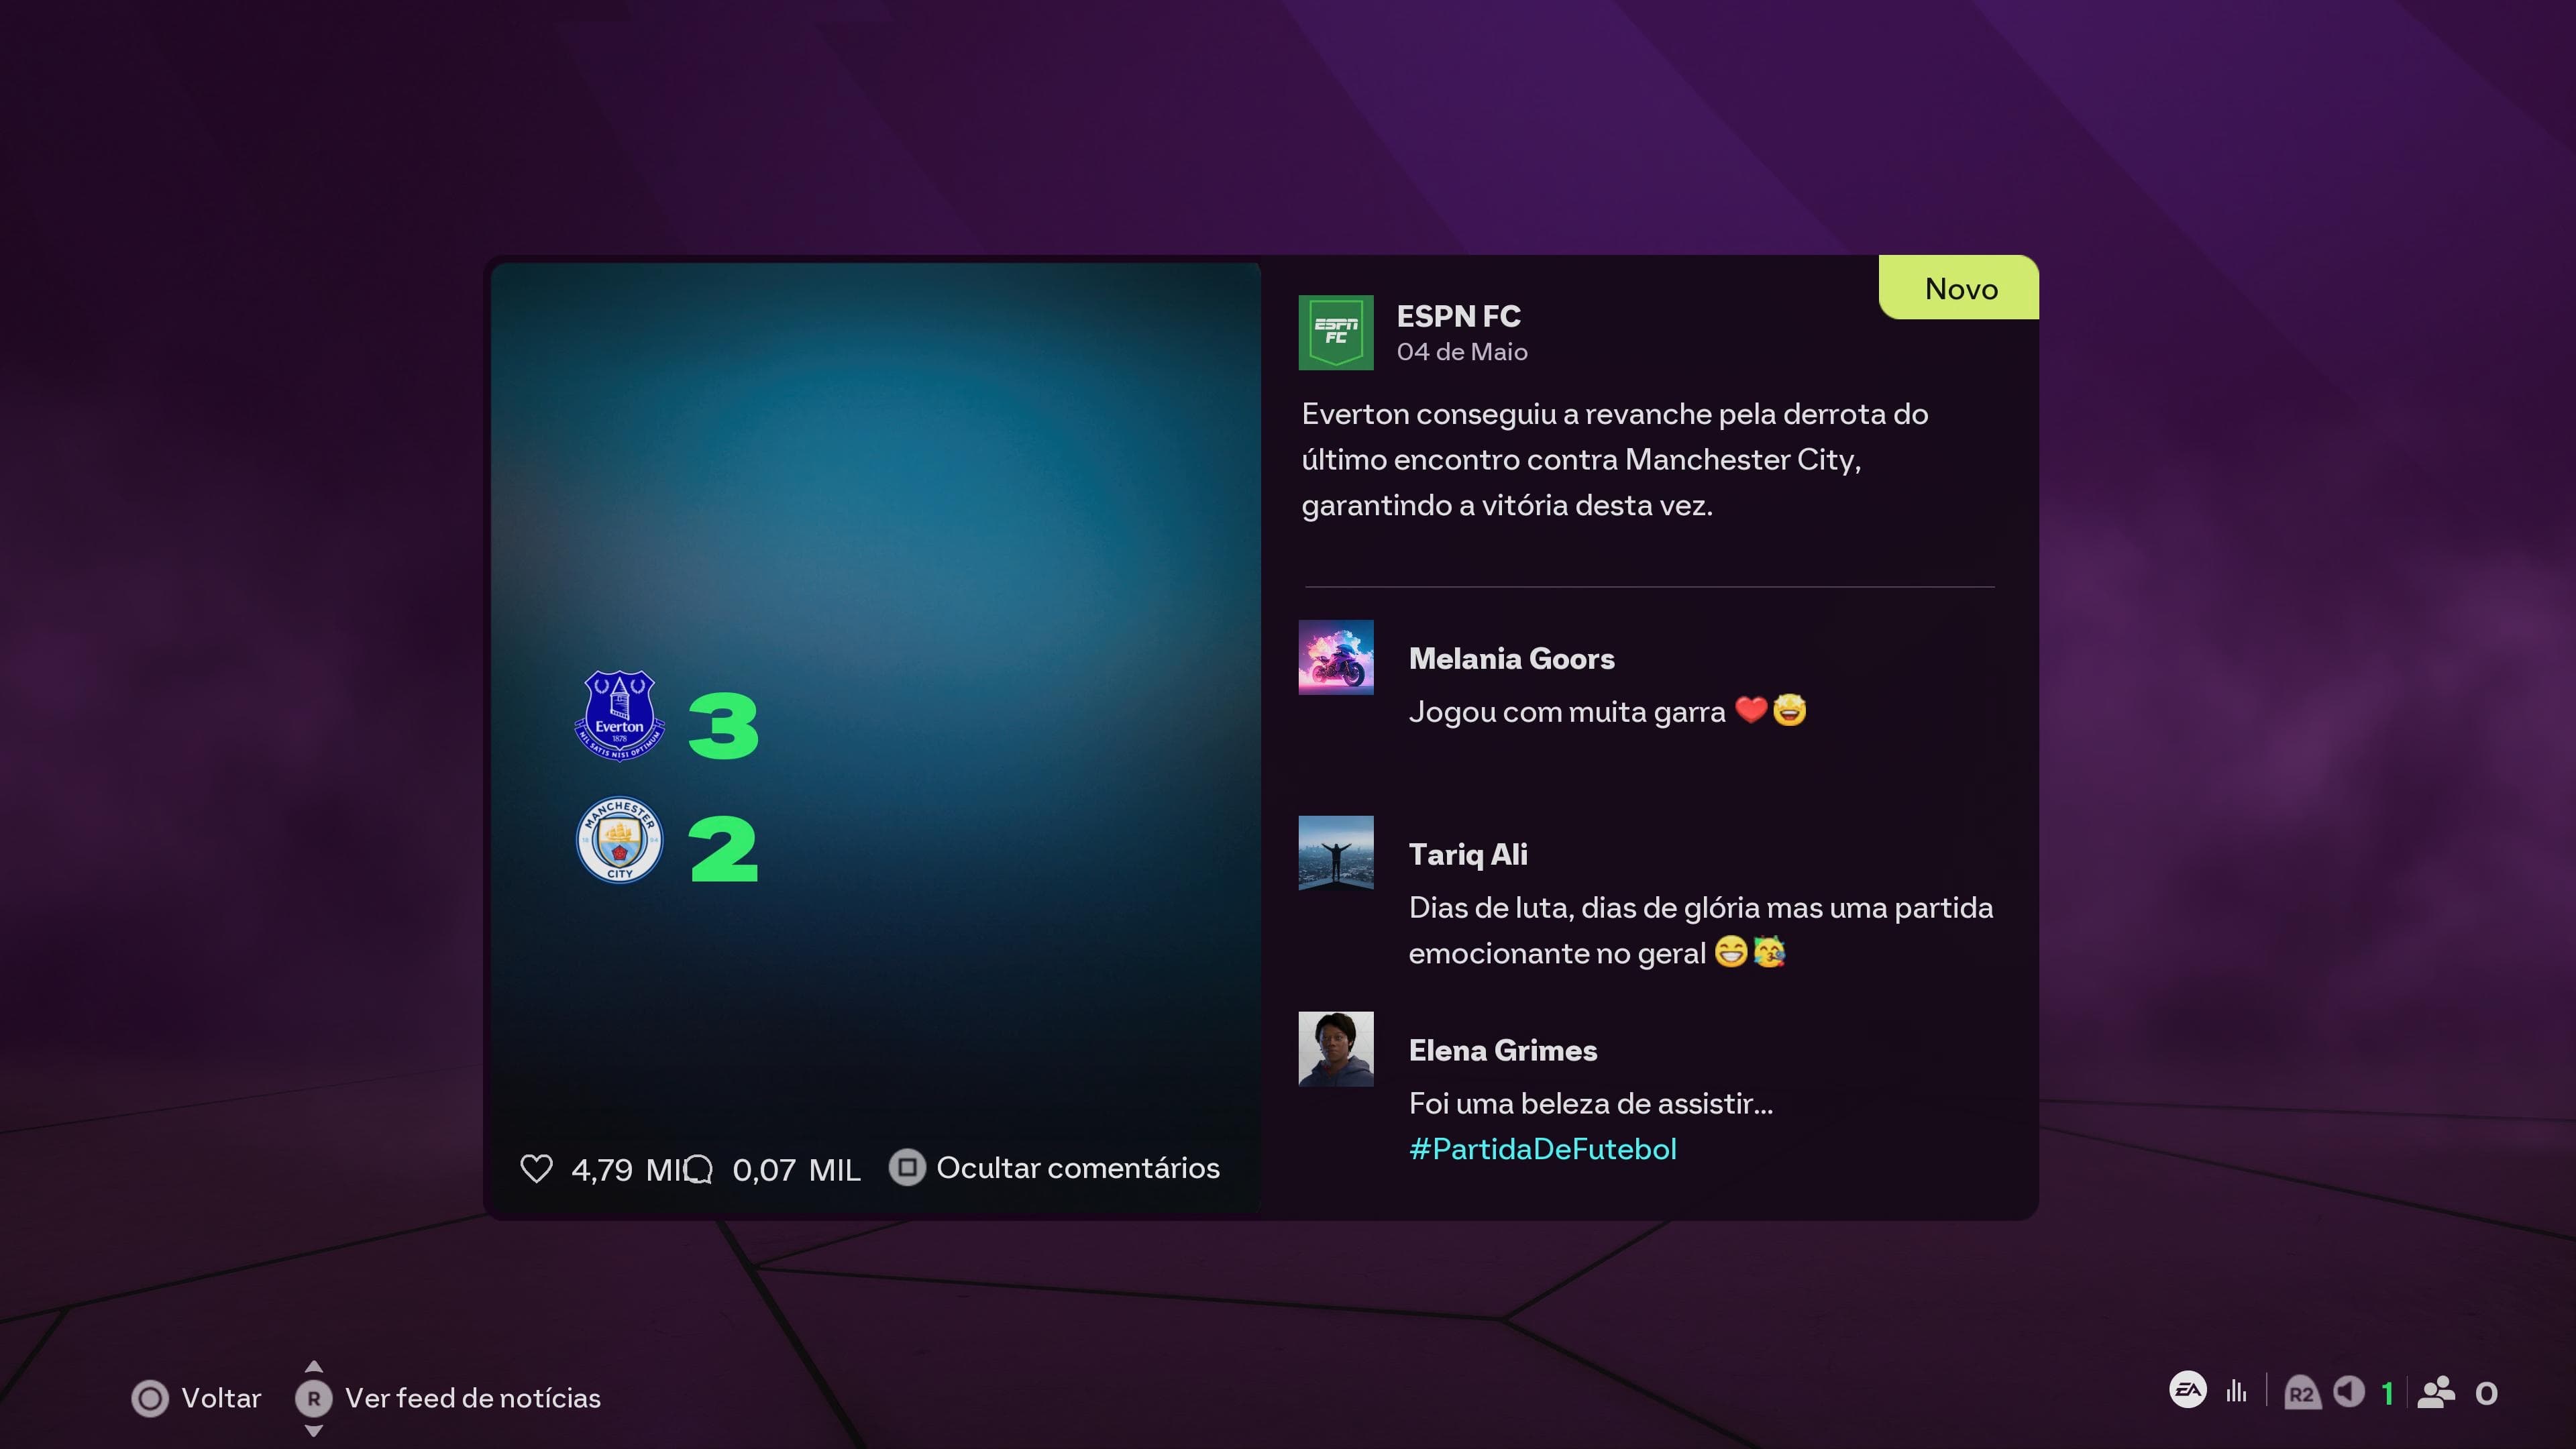Click the speaker notification icon

coord(2348,1392)
